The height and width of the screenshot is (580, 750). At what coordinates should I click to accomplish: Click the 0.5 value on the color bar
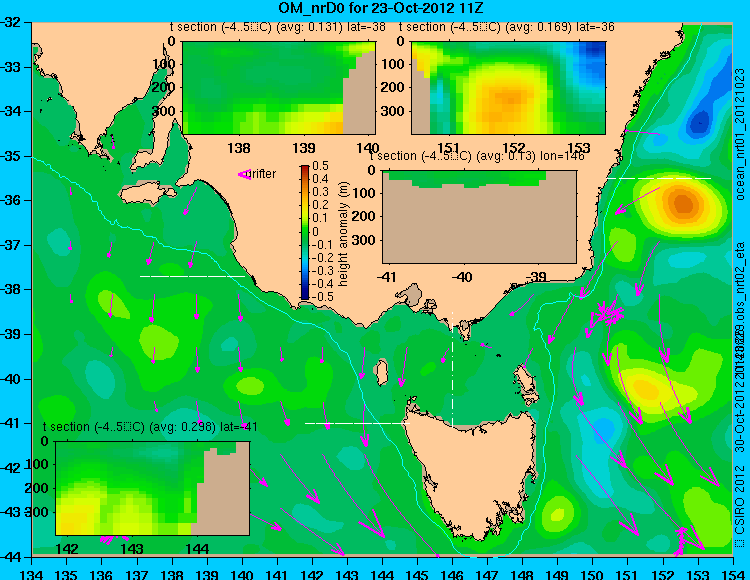tap(320, 166)
